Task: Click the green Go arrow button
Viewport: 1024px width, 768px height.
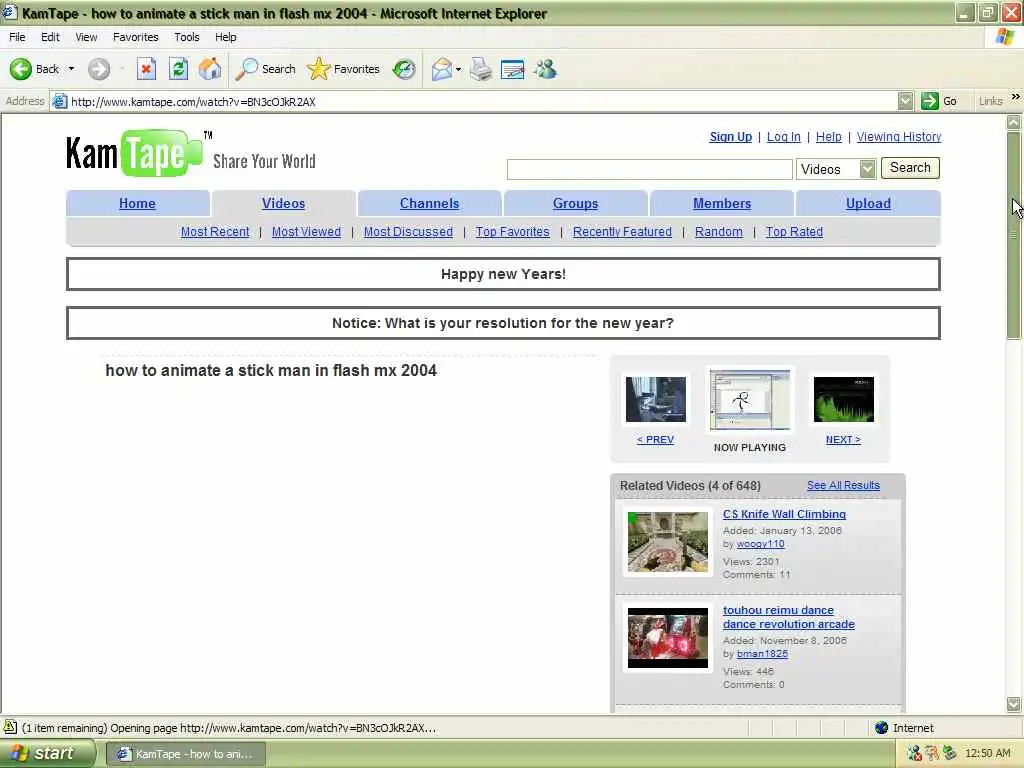Action: [929, 101]
